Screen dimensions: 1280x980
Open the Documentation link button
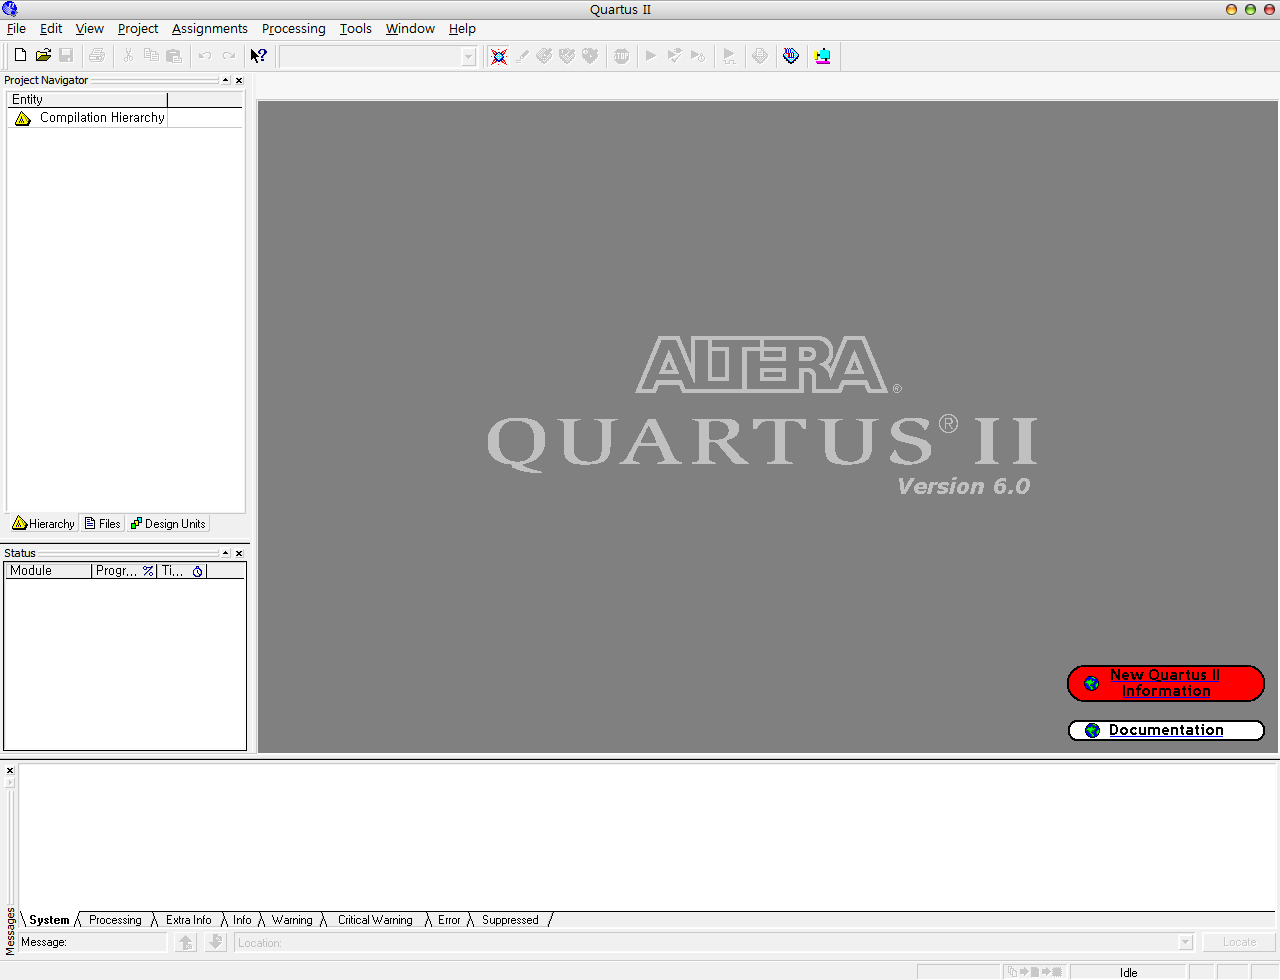click(x=1166, y=730)
